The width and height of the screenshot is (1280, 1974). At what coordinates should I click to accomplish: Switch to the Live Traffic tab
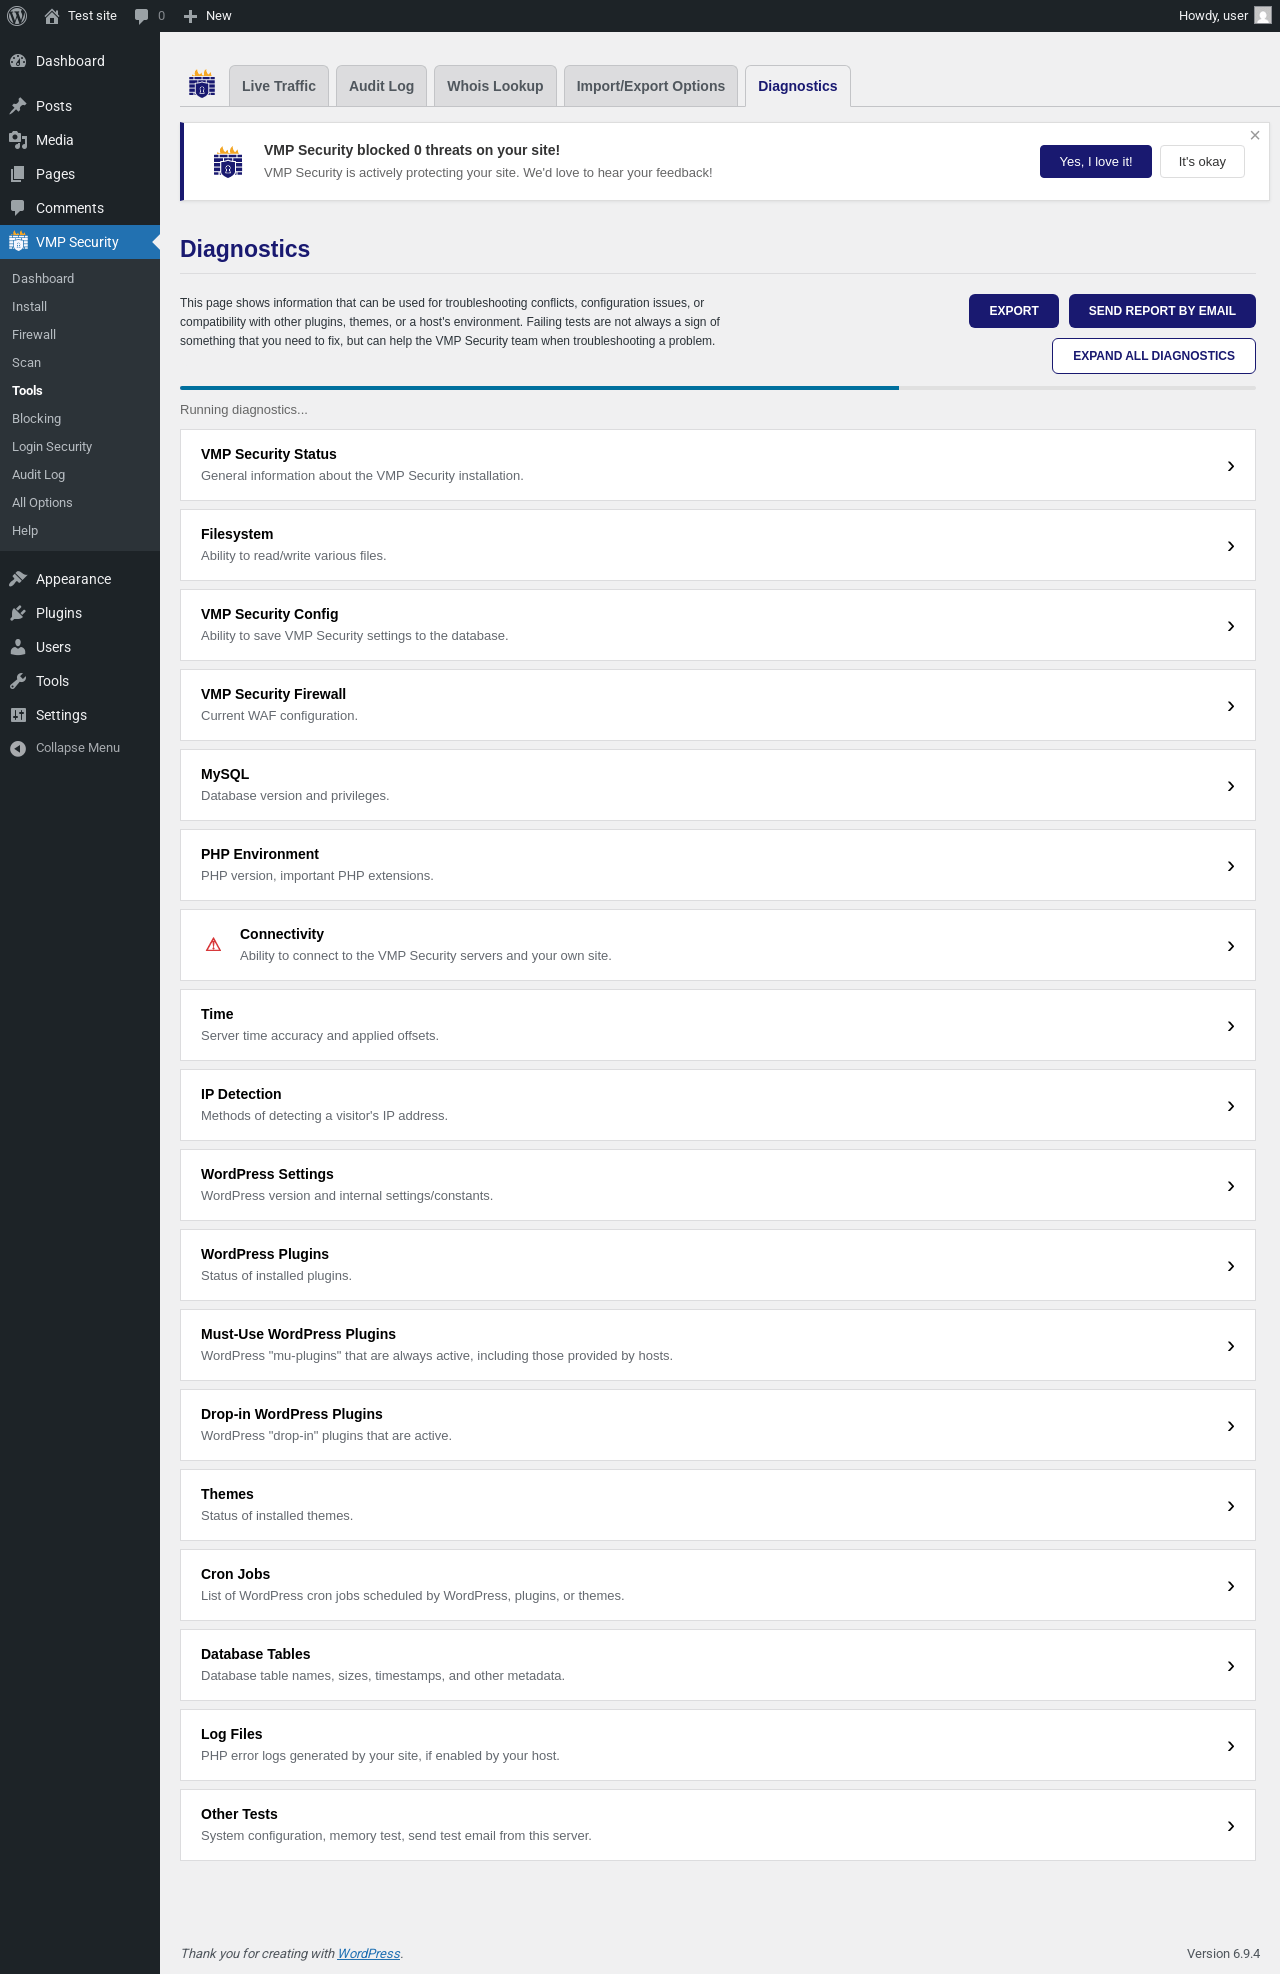point(279,86)
